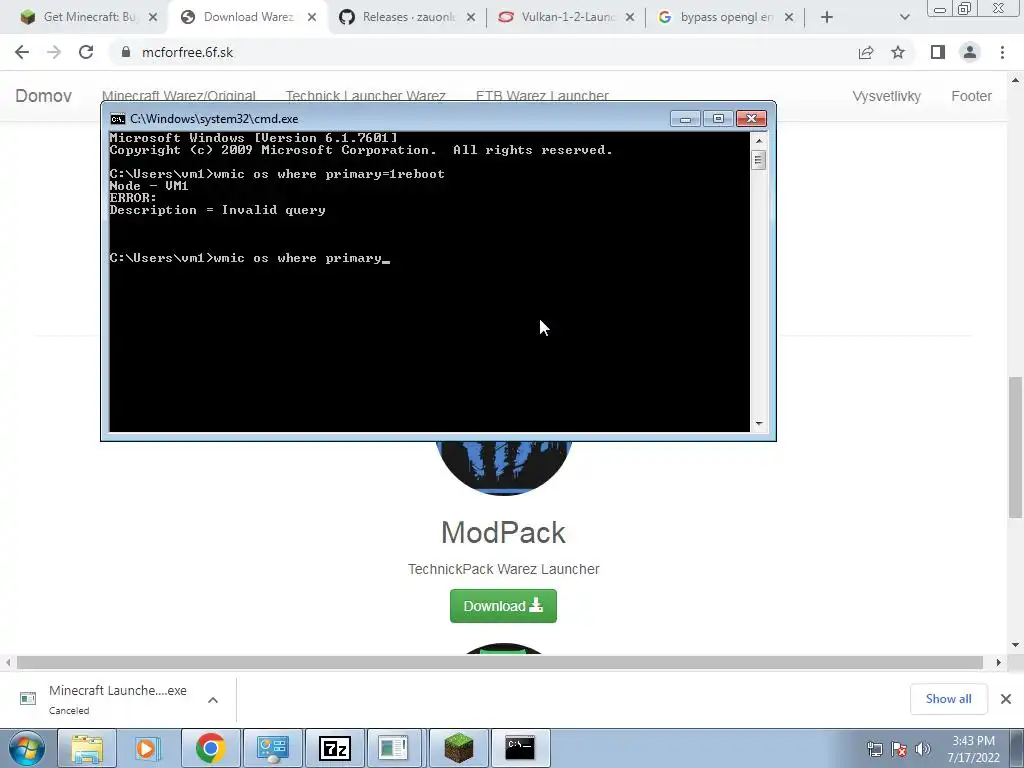Screen dimensions: 1024x768
Task: Click the browser forward arrow
Action: (x=54, y=52)
